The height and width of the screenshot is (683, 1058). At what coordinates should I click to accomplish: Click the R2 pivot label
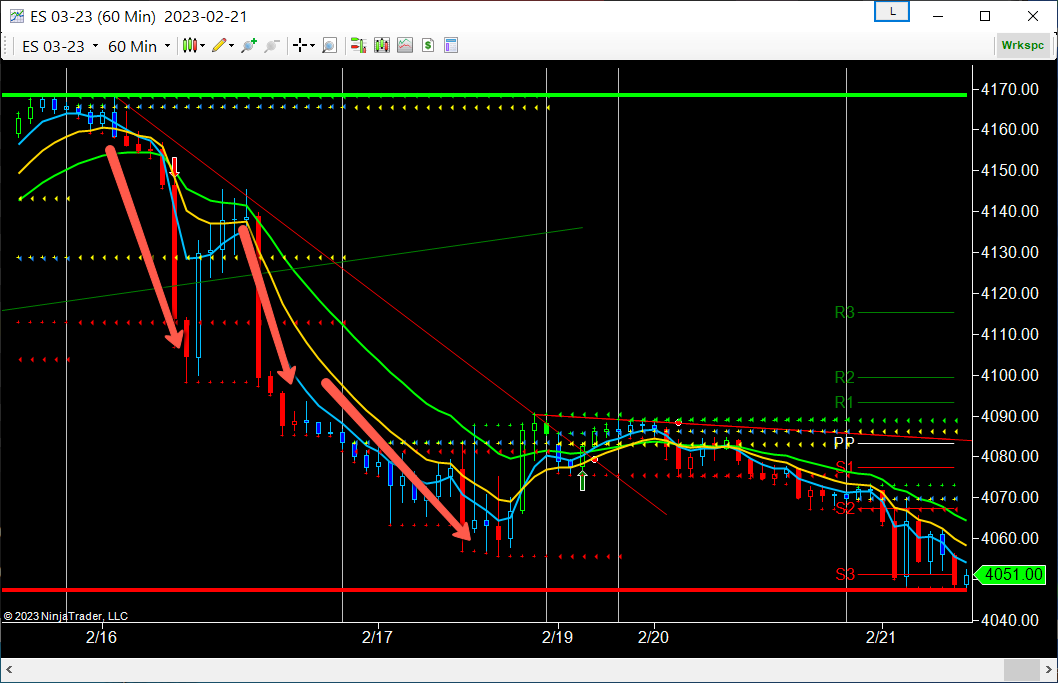click(844, 377)
